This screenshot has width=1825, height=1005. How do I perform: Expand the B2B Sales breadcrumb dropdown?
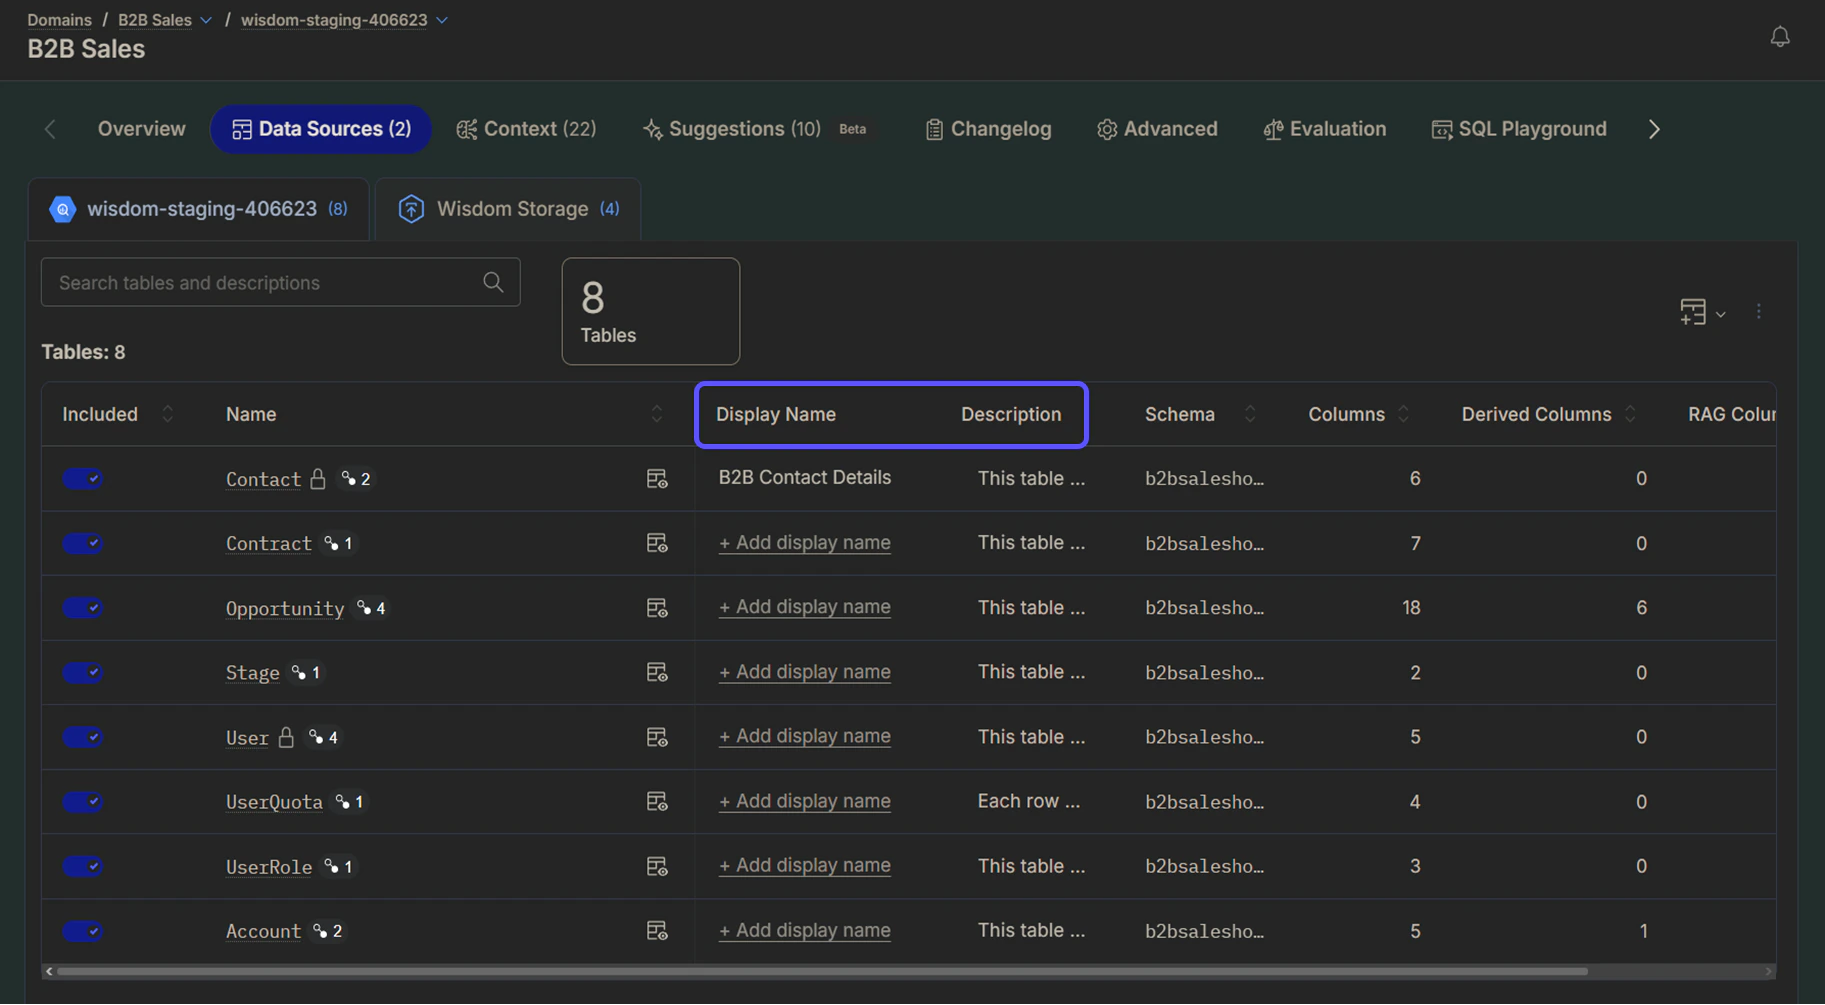[x=206, y=20]
